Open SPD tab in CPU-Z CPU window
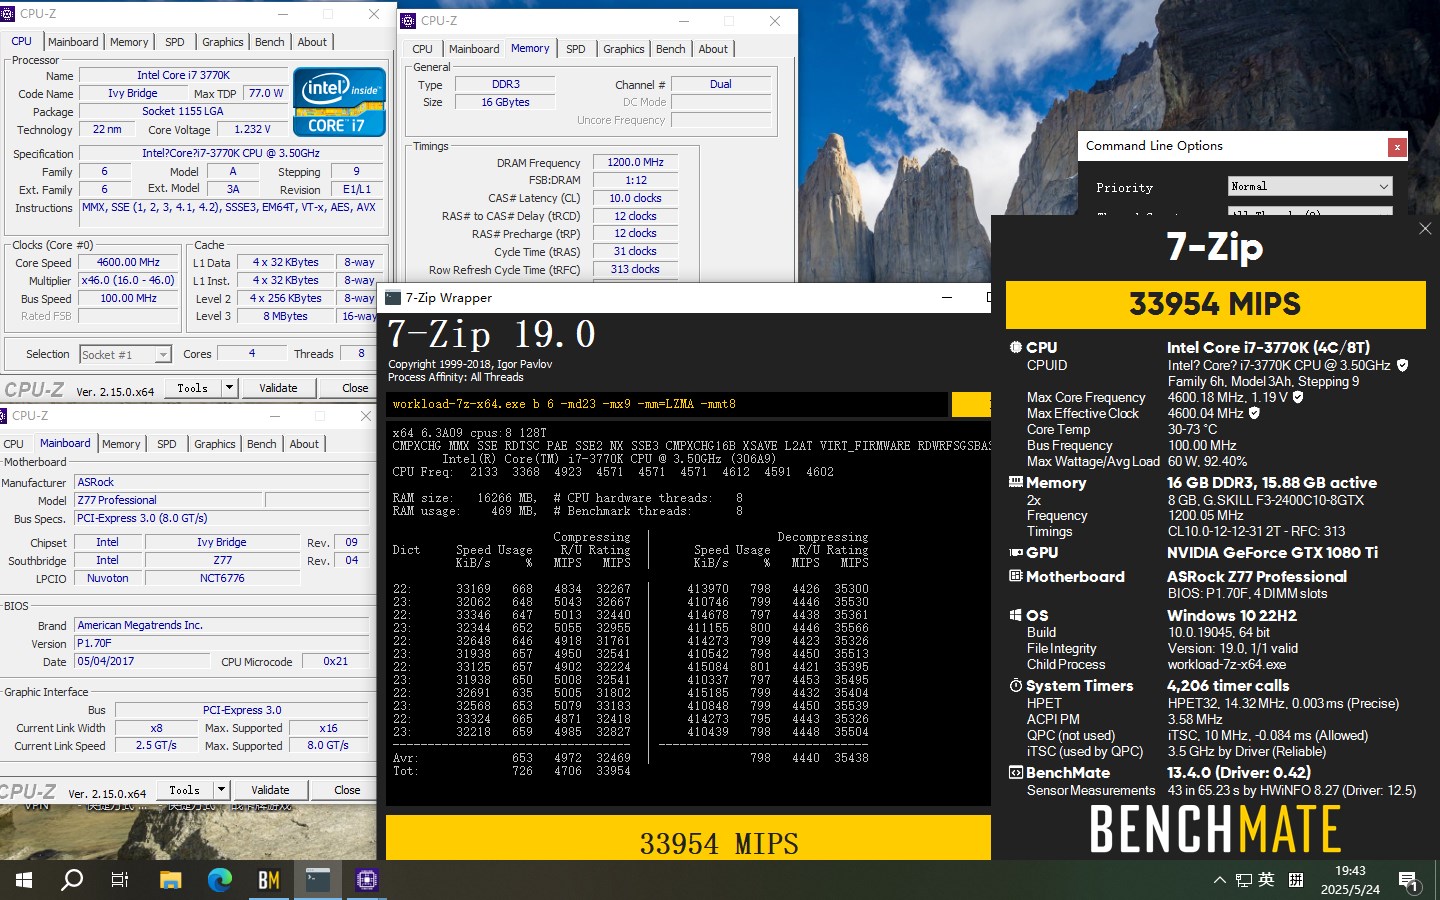Screen dimensions: 1440x900 (175, 42)
